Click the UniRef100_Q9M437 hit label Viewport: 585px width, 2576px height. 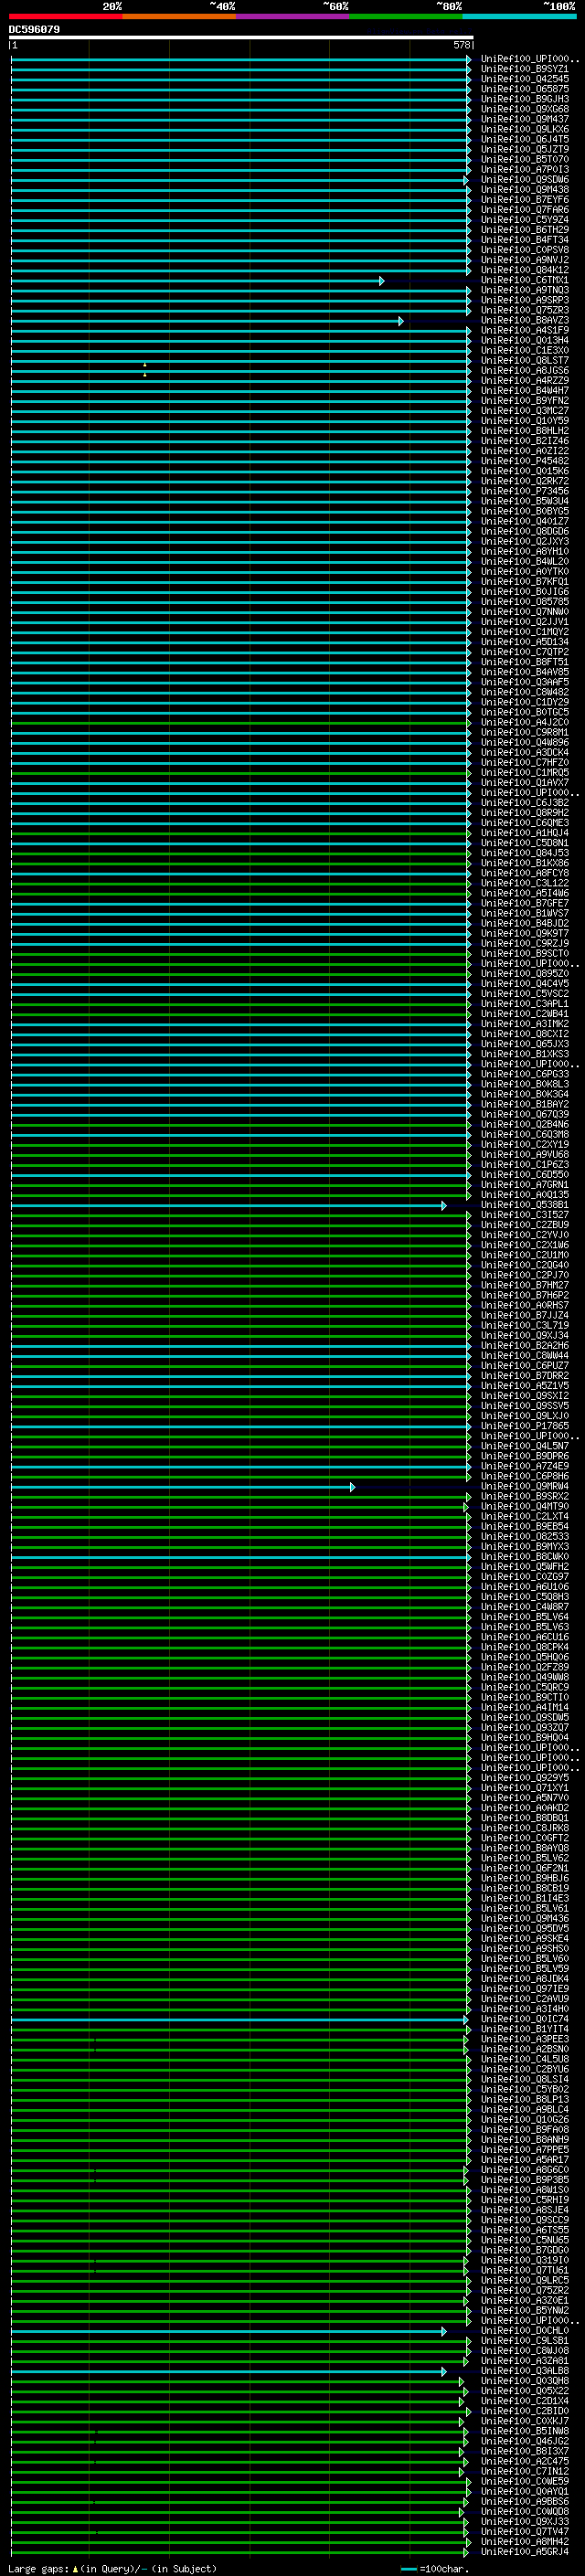524,119
